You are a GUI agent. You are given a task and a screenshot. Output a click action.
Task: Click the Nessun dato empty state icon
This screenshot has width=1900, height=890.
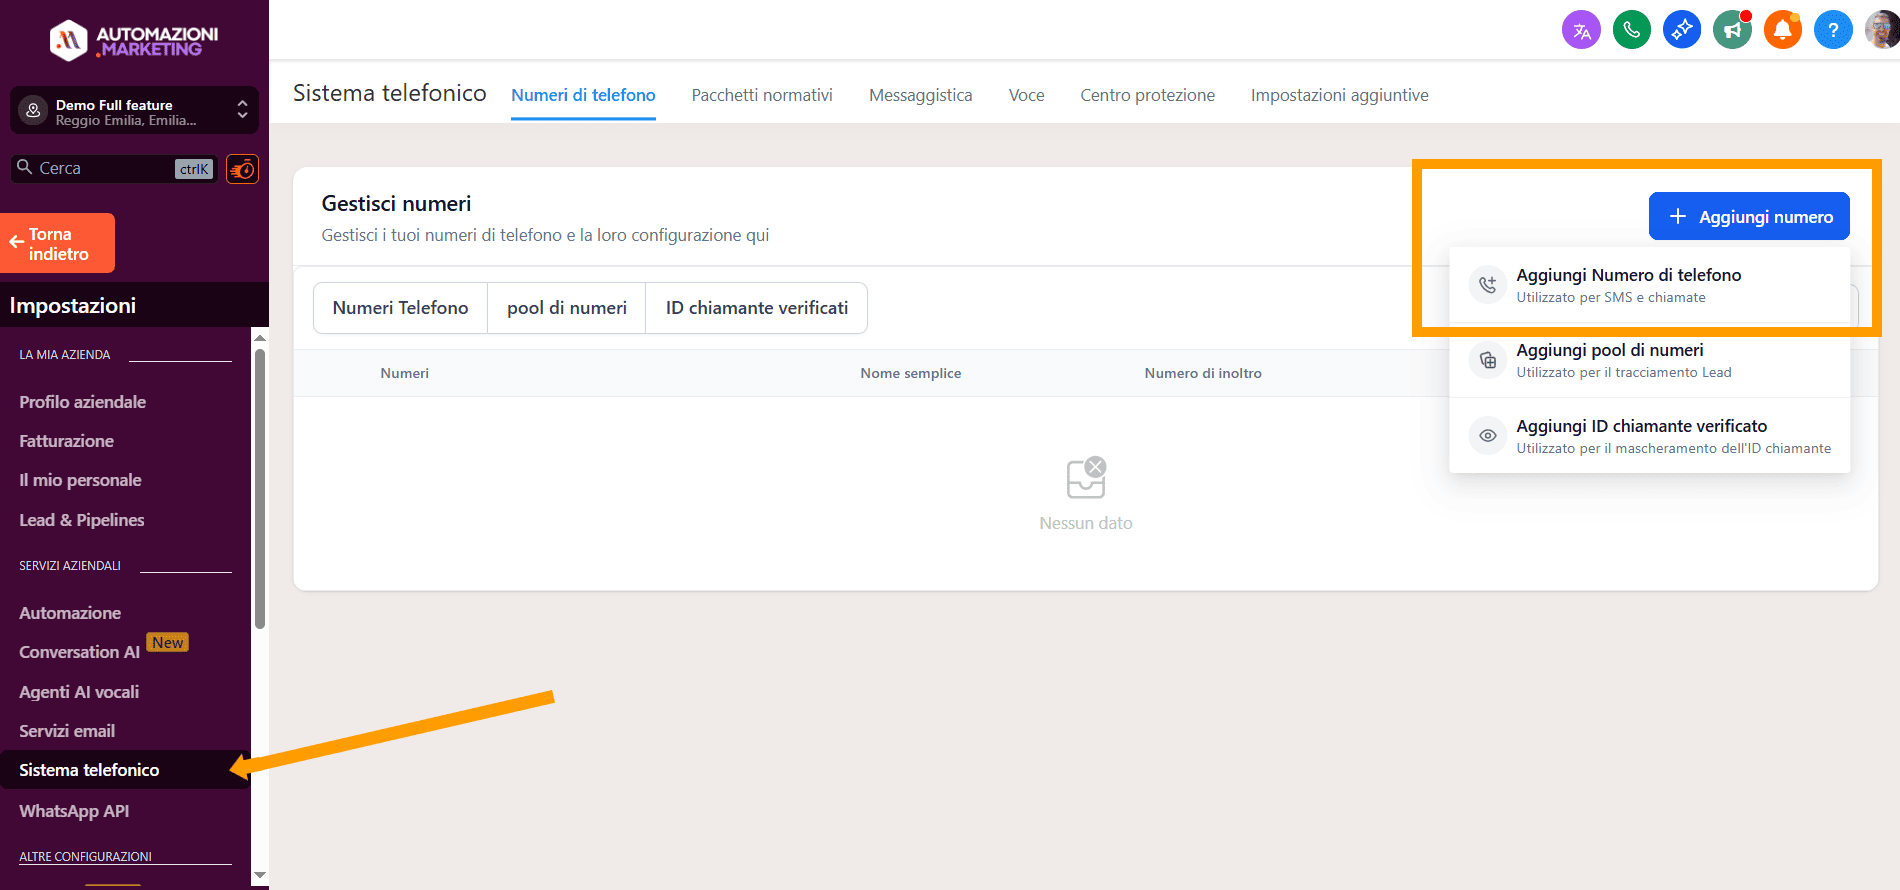1086,477
